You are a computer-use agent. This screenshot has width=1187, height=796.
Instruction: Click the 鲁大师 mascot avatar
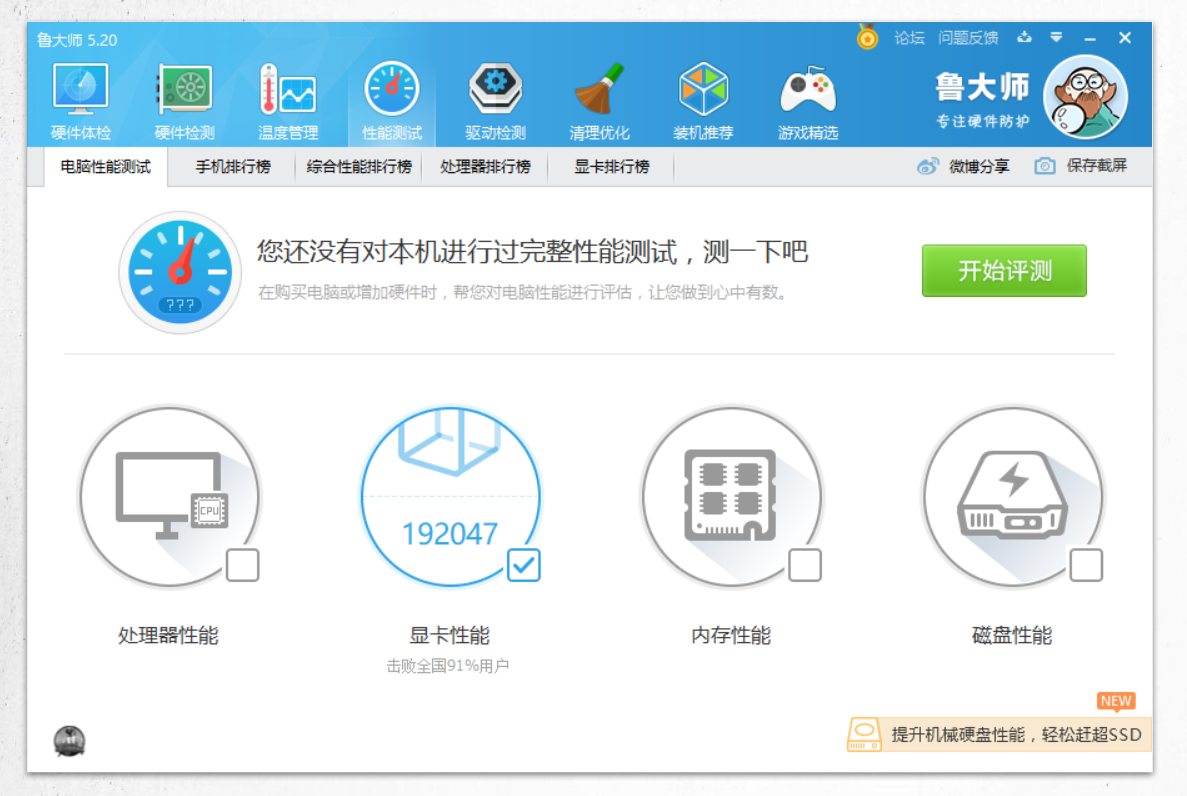(x=1086, y=98)
